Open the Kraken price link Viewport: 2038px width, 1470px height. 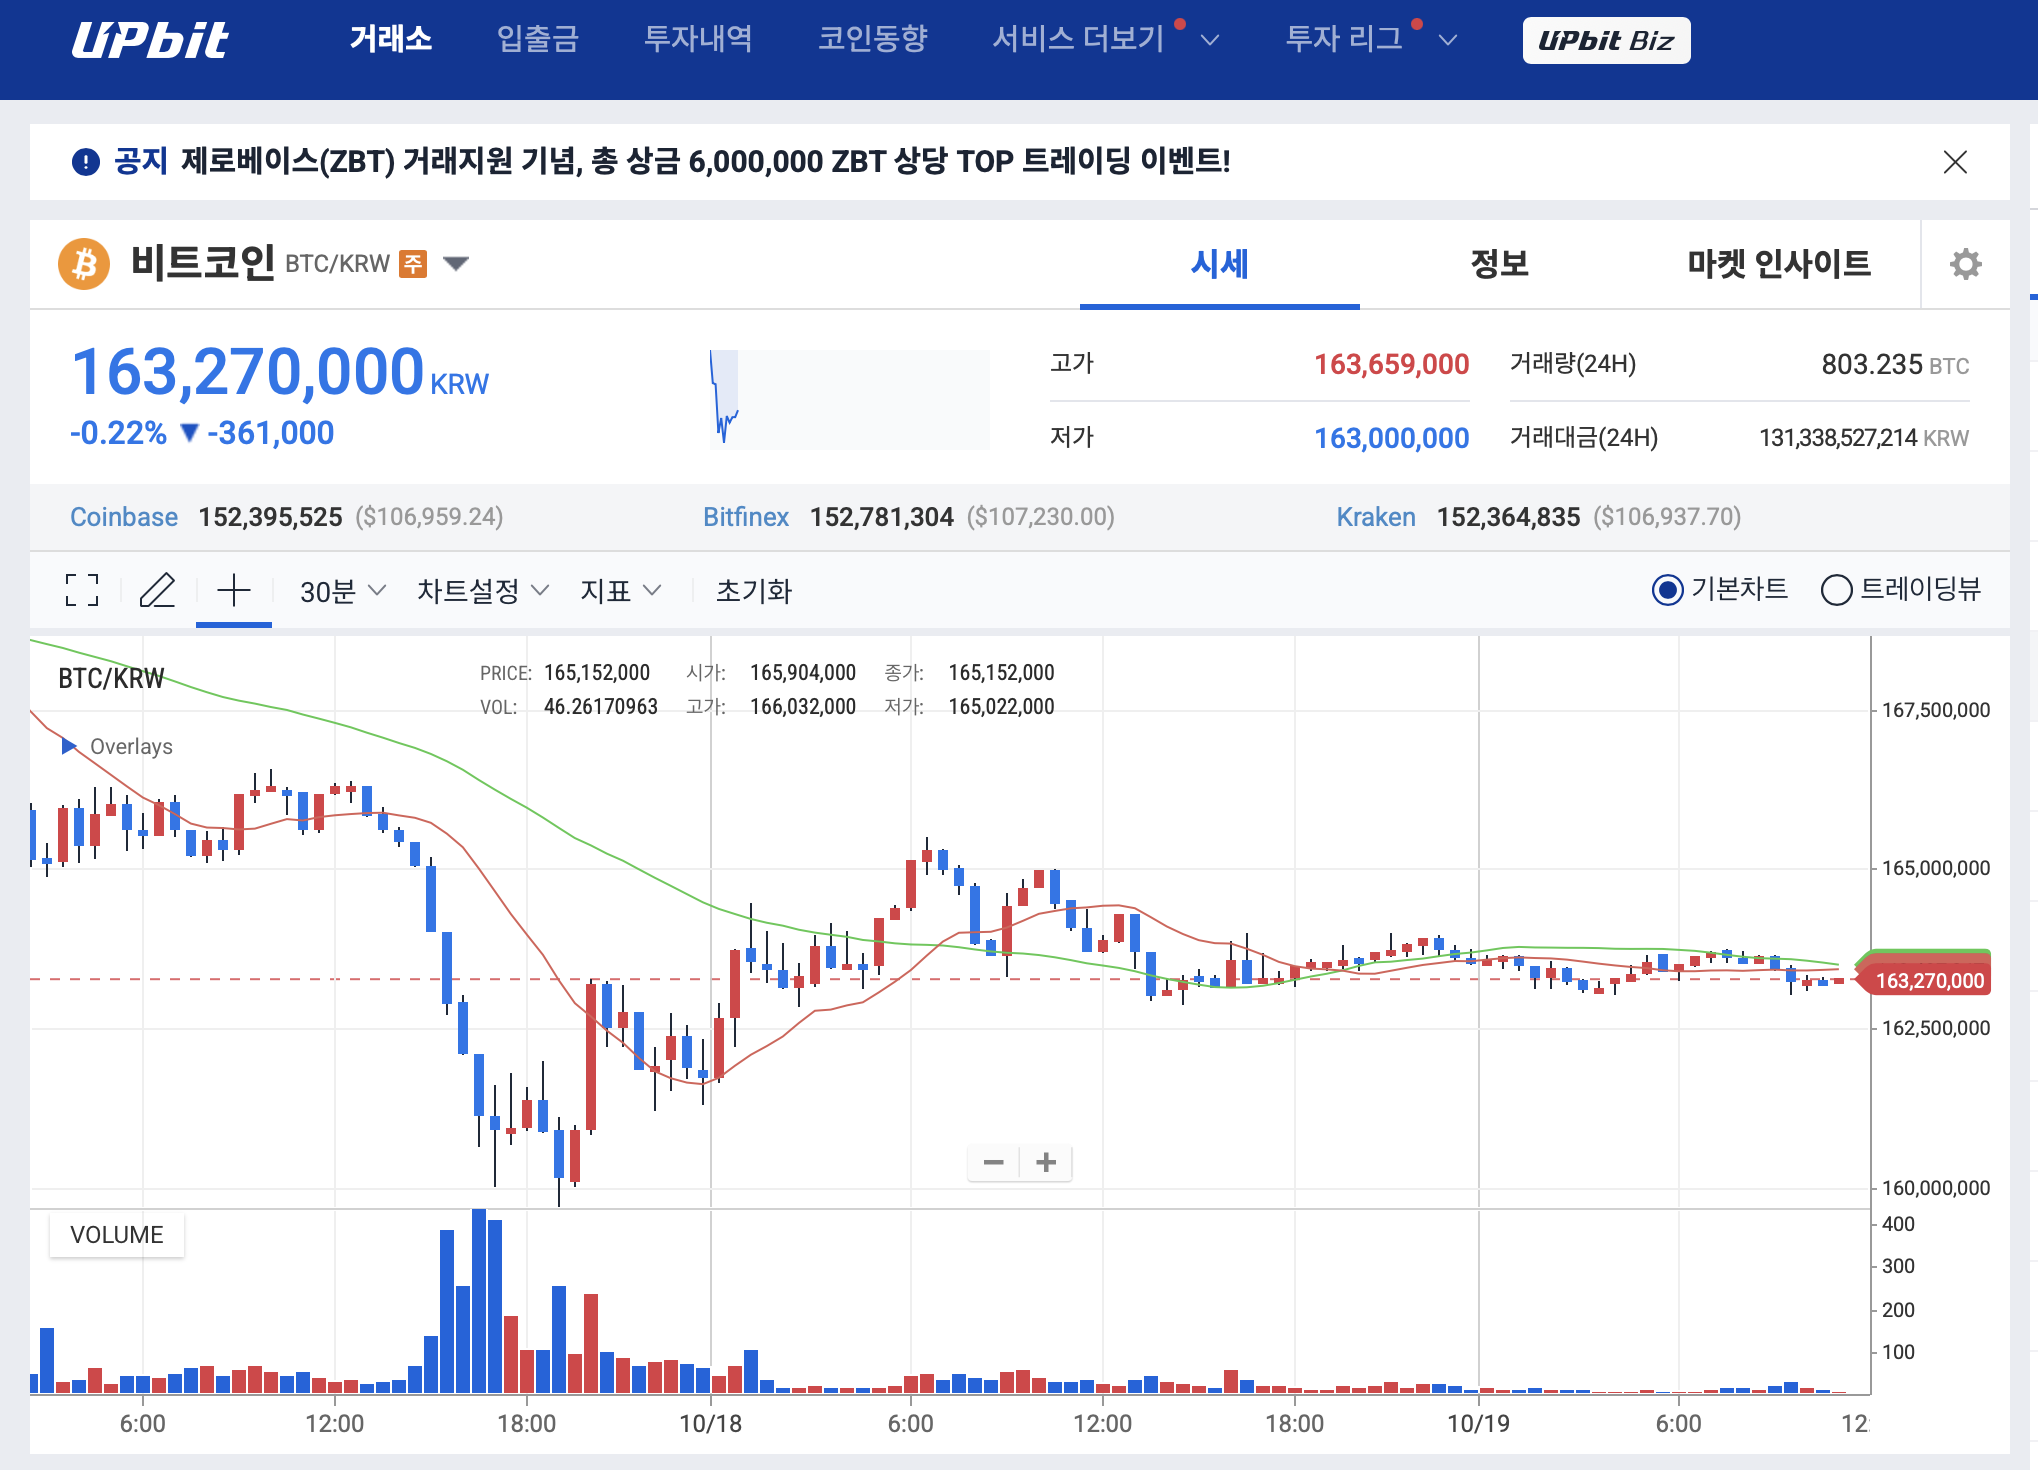pyautogui.click(x=1375, y=517)
